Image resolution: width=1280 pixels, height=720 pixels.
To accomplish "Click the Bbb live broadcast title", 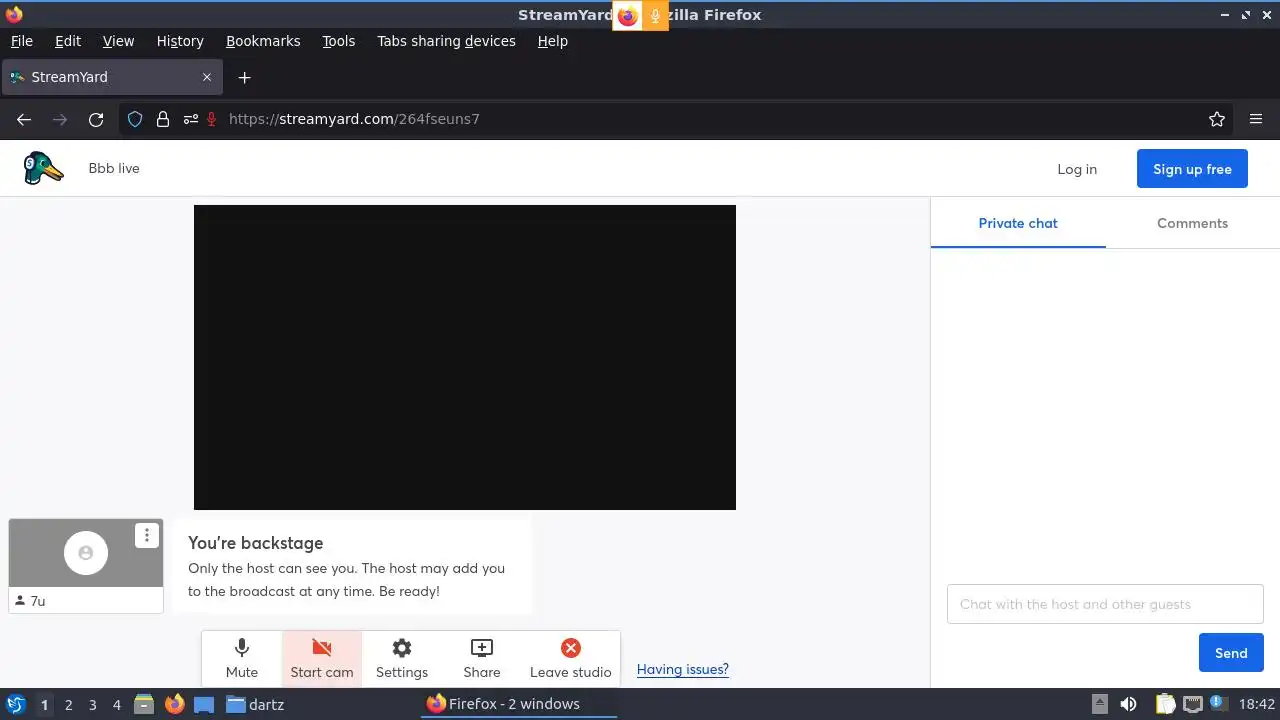I will [x=114, y=168].
